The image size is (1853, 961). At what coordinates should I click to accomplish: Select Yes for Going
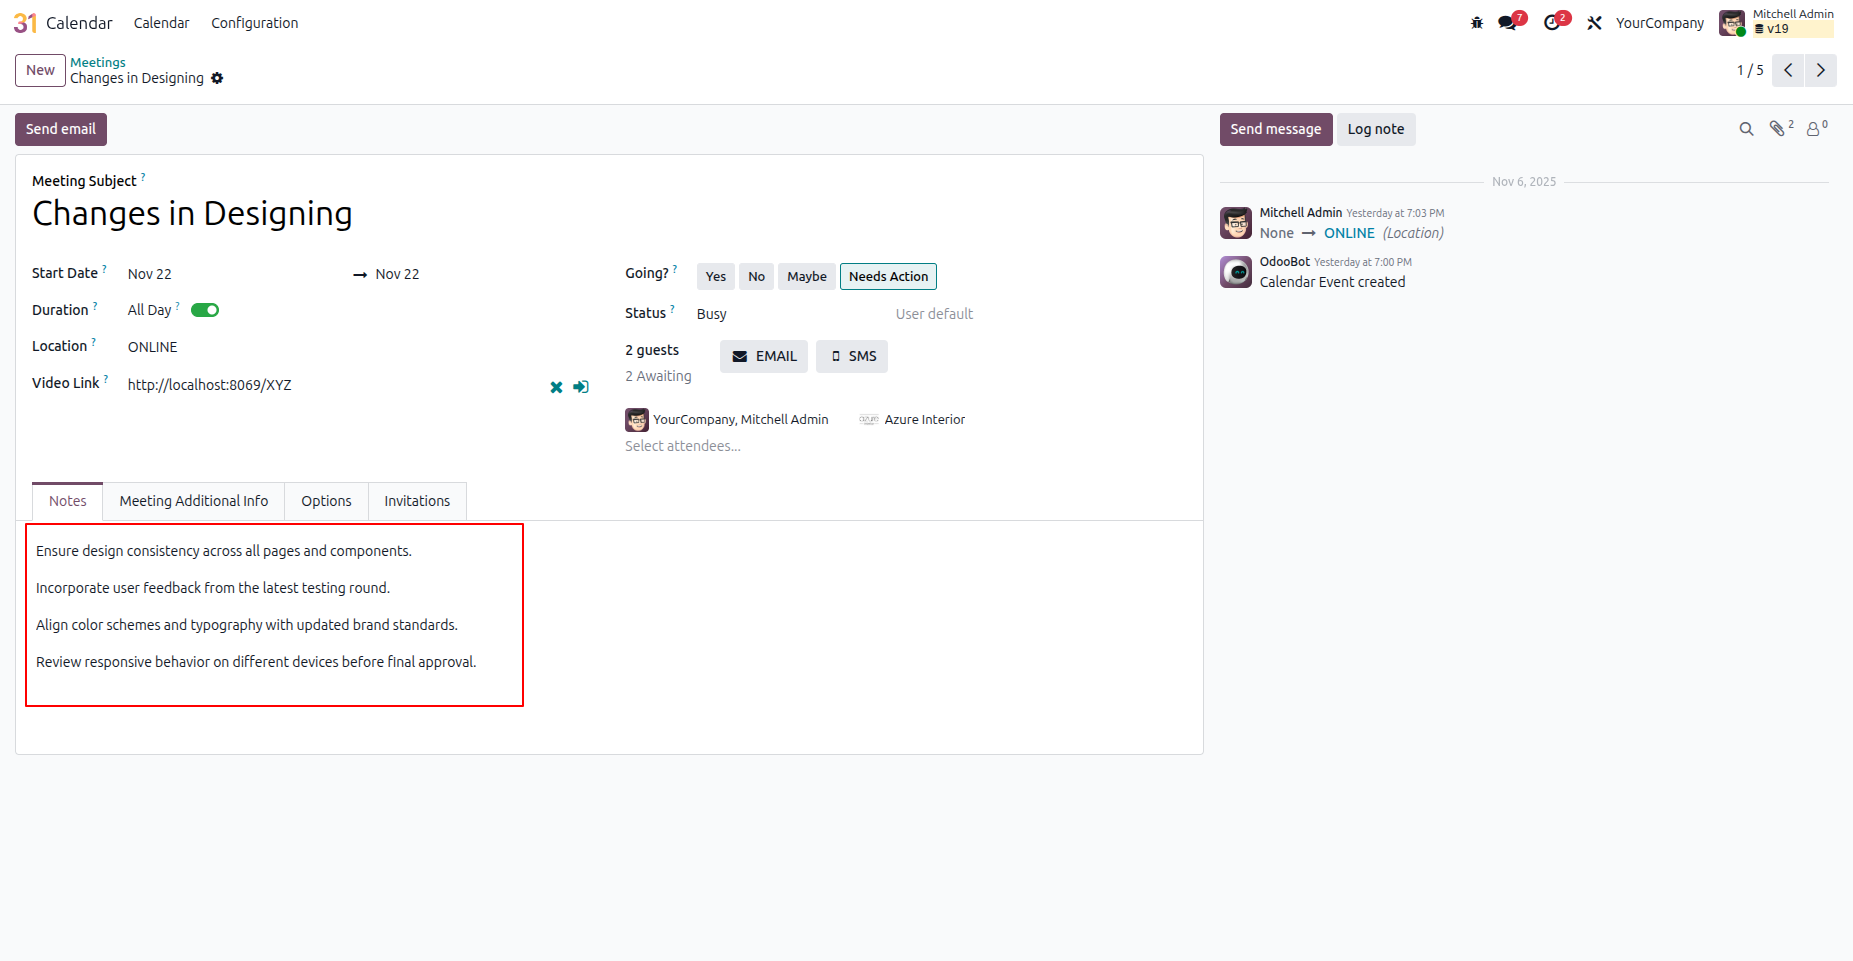tap(716, 277)
